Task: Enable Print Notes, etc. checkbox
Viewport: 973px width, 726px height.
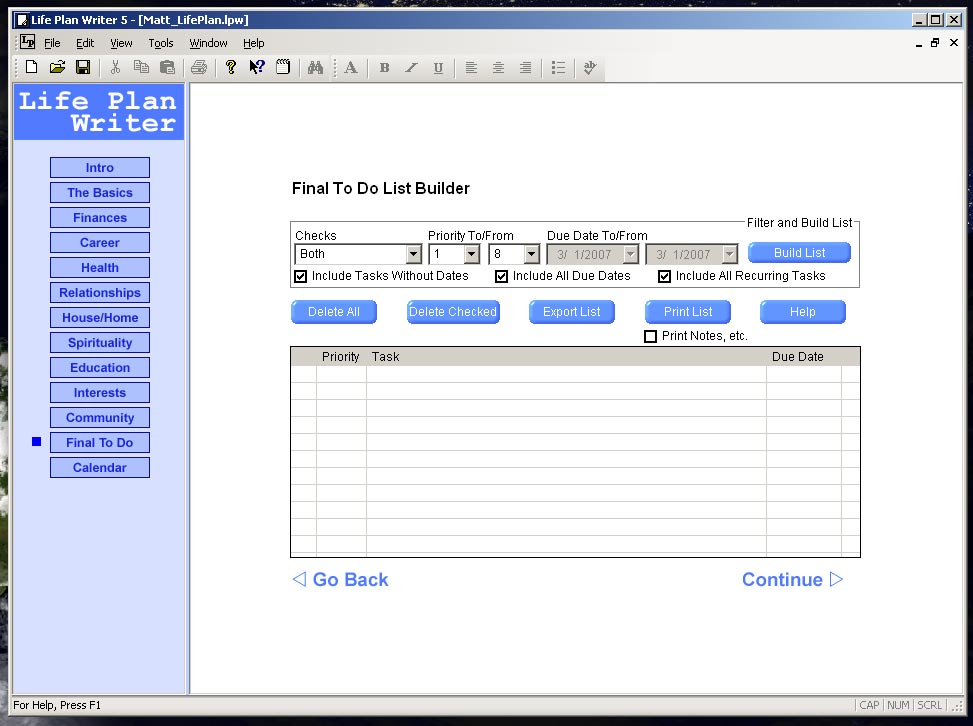Action: pos(650,336)
